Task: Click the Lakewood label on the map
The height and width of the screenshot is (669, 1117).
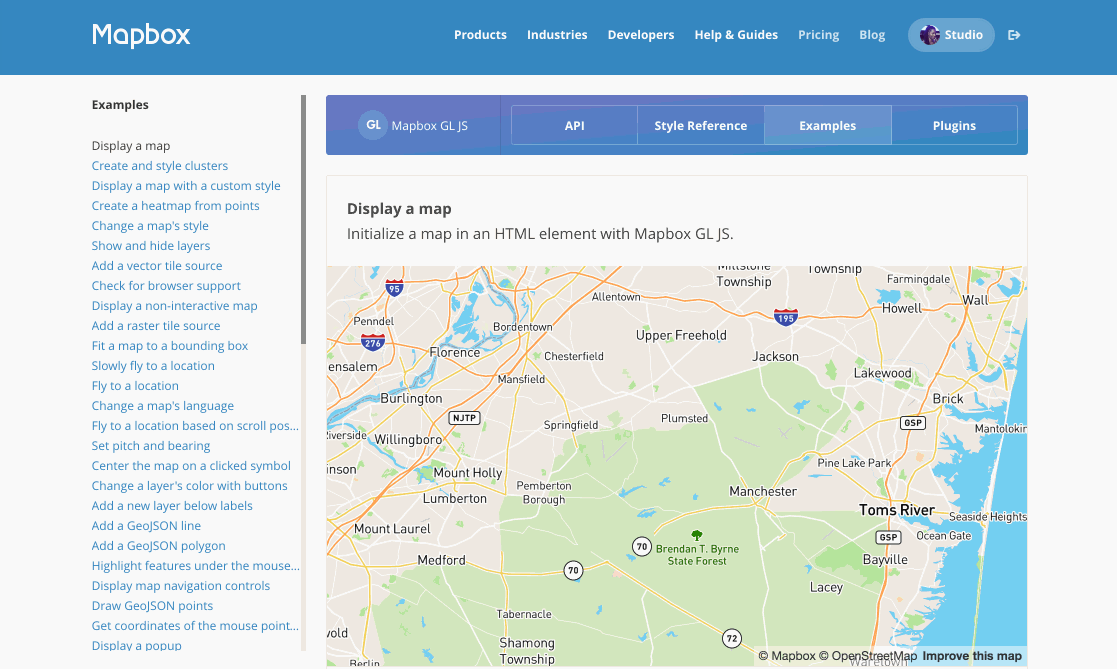Action: (x=883, y=373)
